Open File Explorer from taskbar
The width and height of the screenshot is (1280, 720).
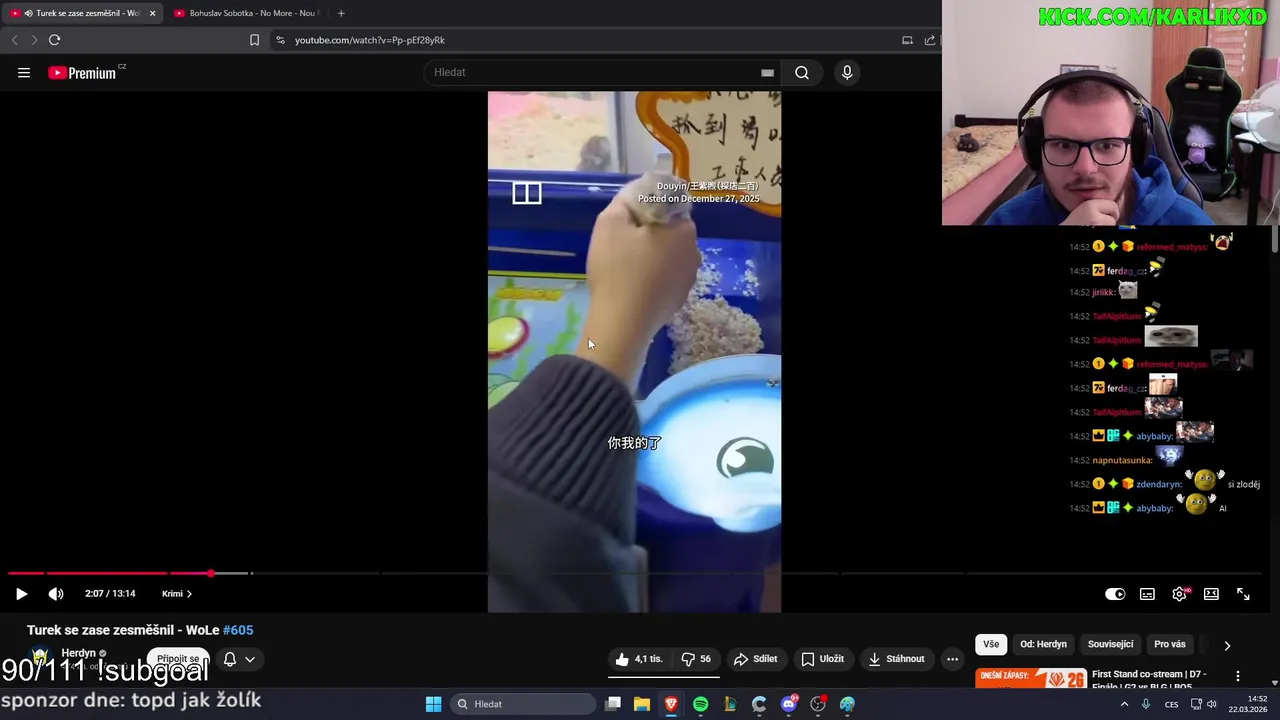[x=642, y=704]
